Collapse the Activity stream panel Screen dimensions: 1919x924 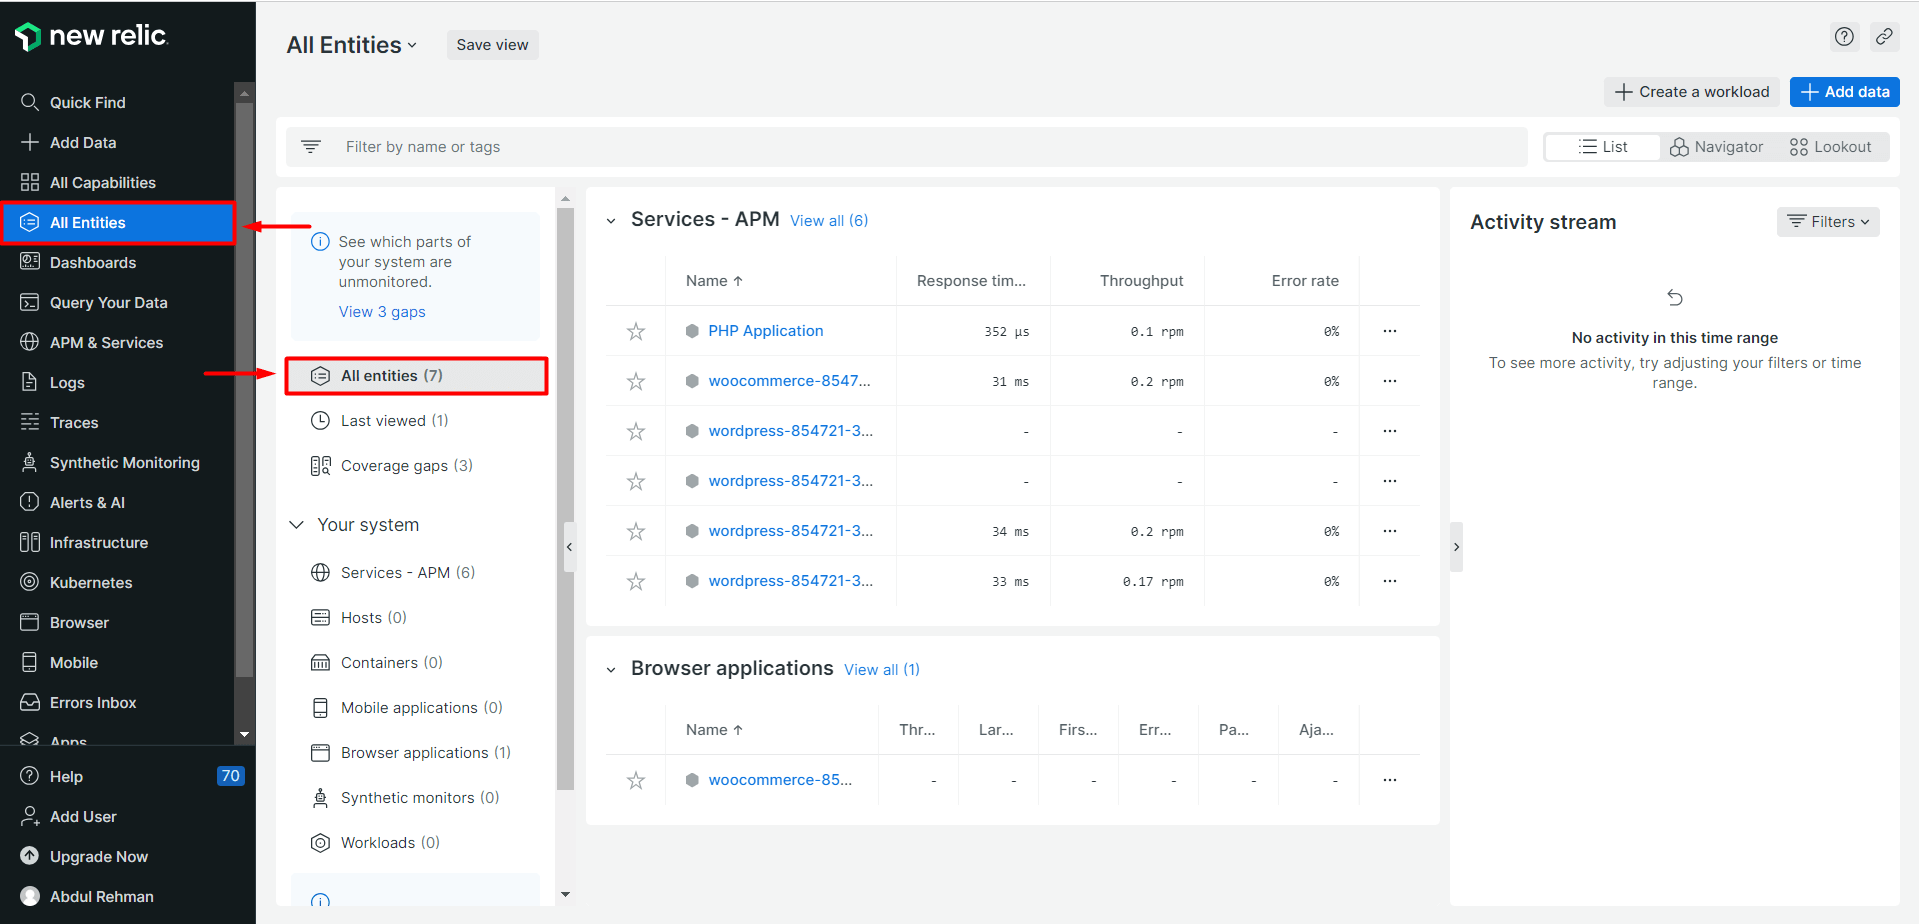(1456, 547)
